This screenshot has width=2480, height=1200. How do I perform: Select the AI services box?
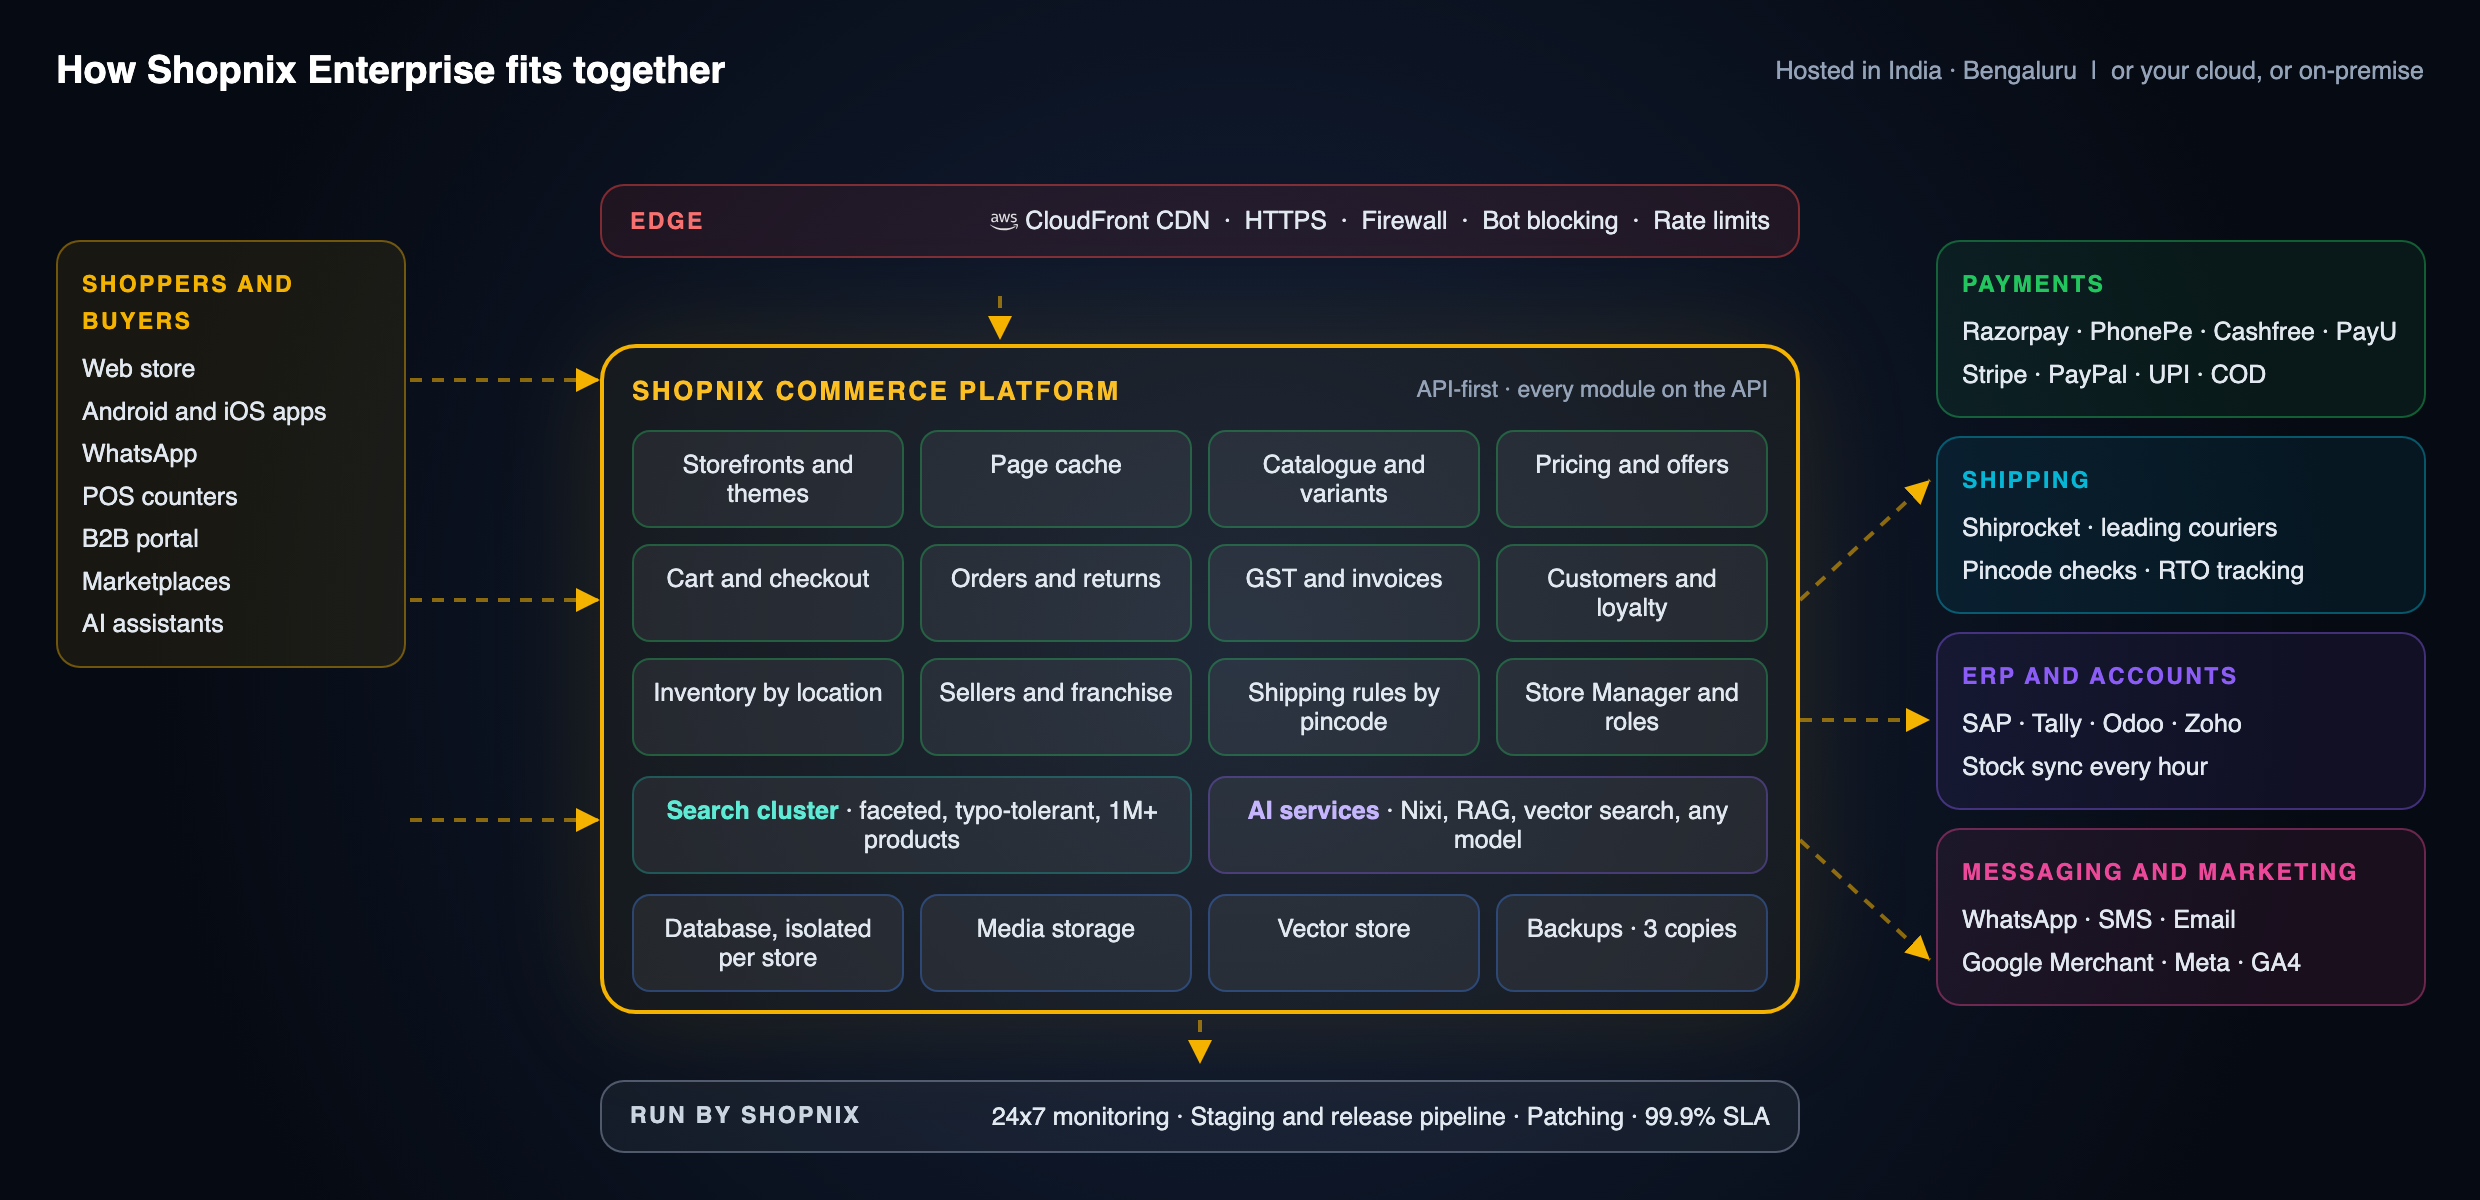(1488, 825)
